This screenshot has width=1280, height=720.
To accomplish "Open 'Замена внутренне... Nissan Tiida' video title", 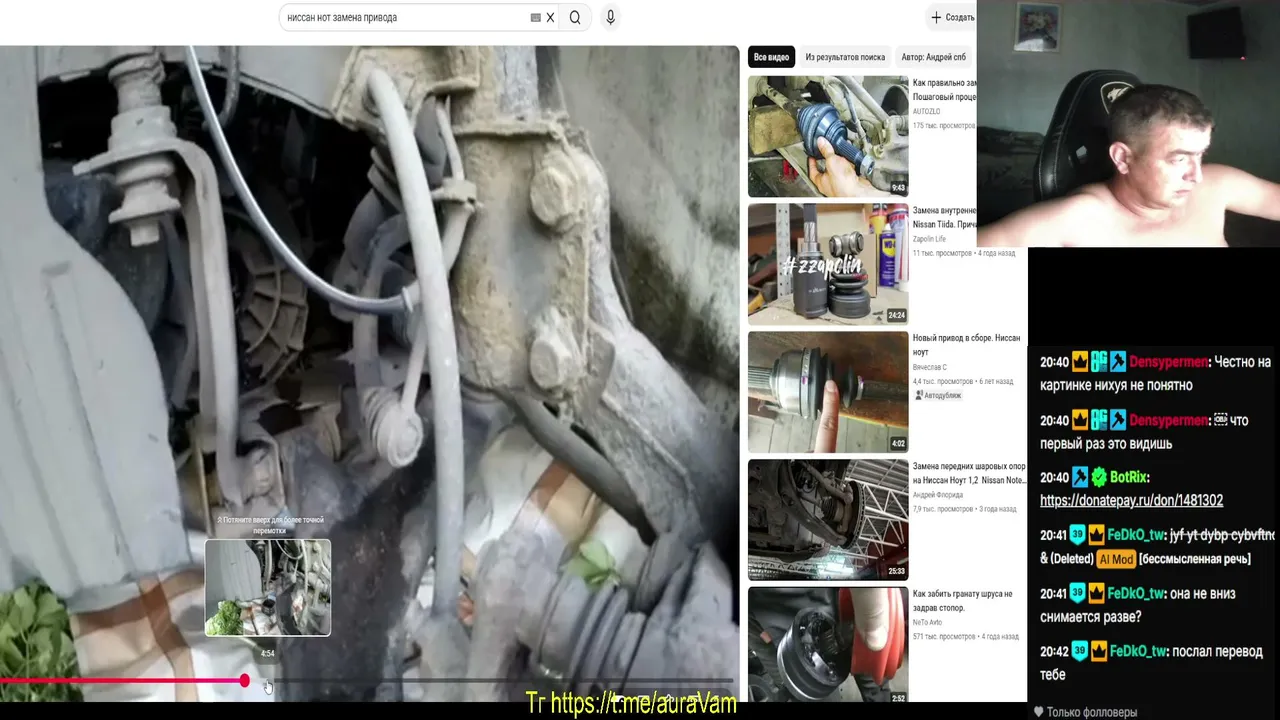I will pos(944,218).
